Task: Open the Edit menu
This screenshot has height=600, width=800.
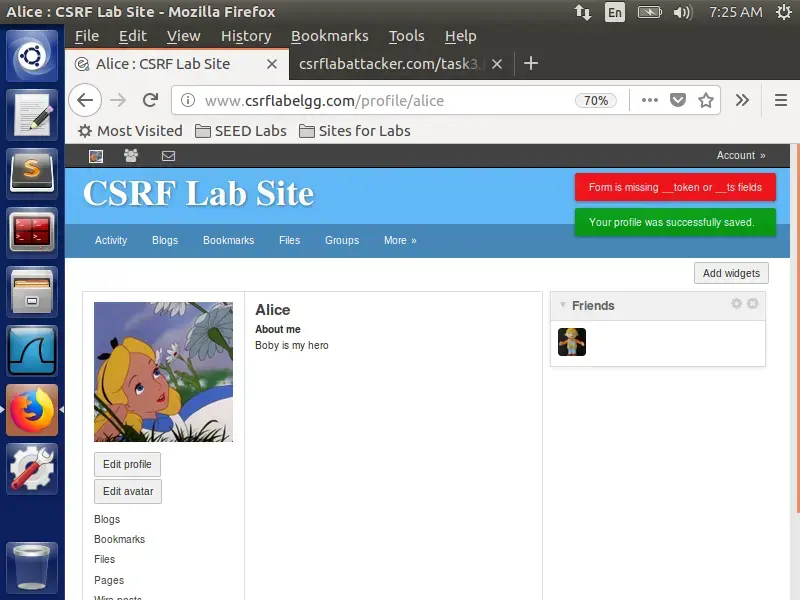Action: click(x=133, y=36)
